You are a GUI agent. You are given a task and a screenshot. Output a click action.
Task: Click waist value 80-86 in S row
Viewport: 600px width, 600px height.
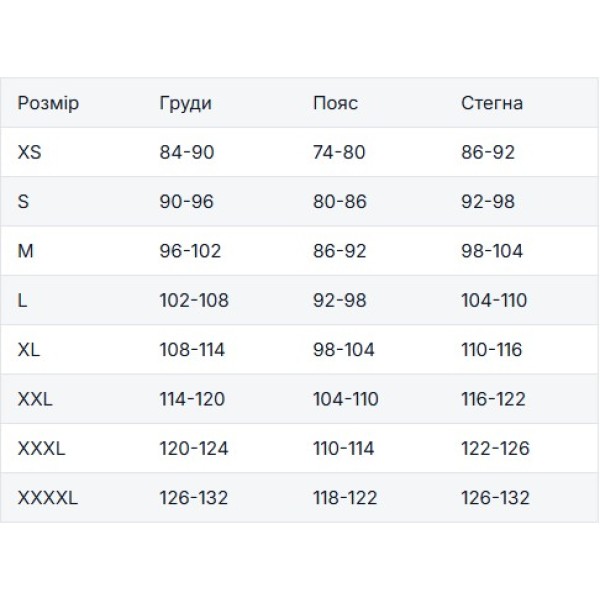[x=340, y=202]
